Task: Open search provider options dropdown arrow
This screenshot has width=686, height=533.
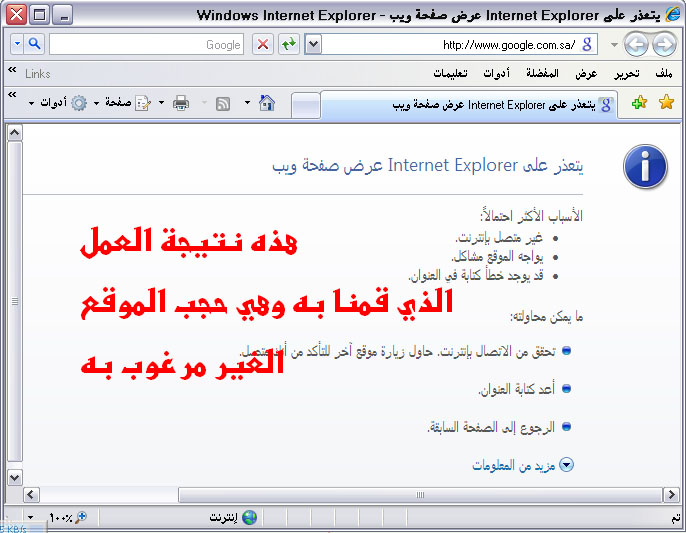Action: tap(17, 44)
